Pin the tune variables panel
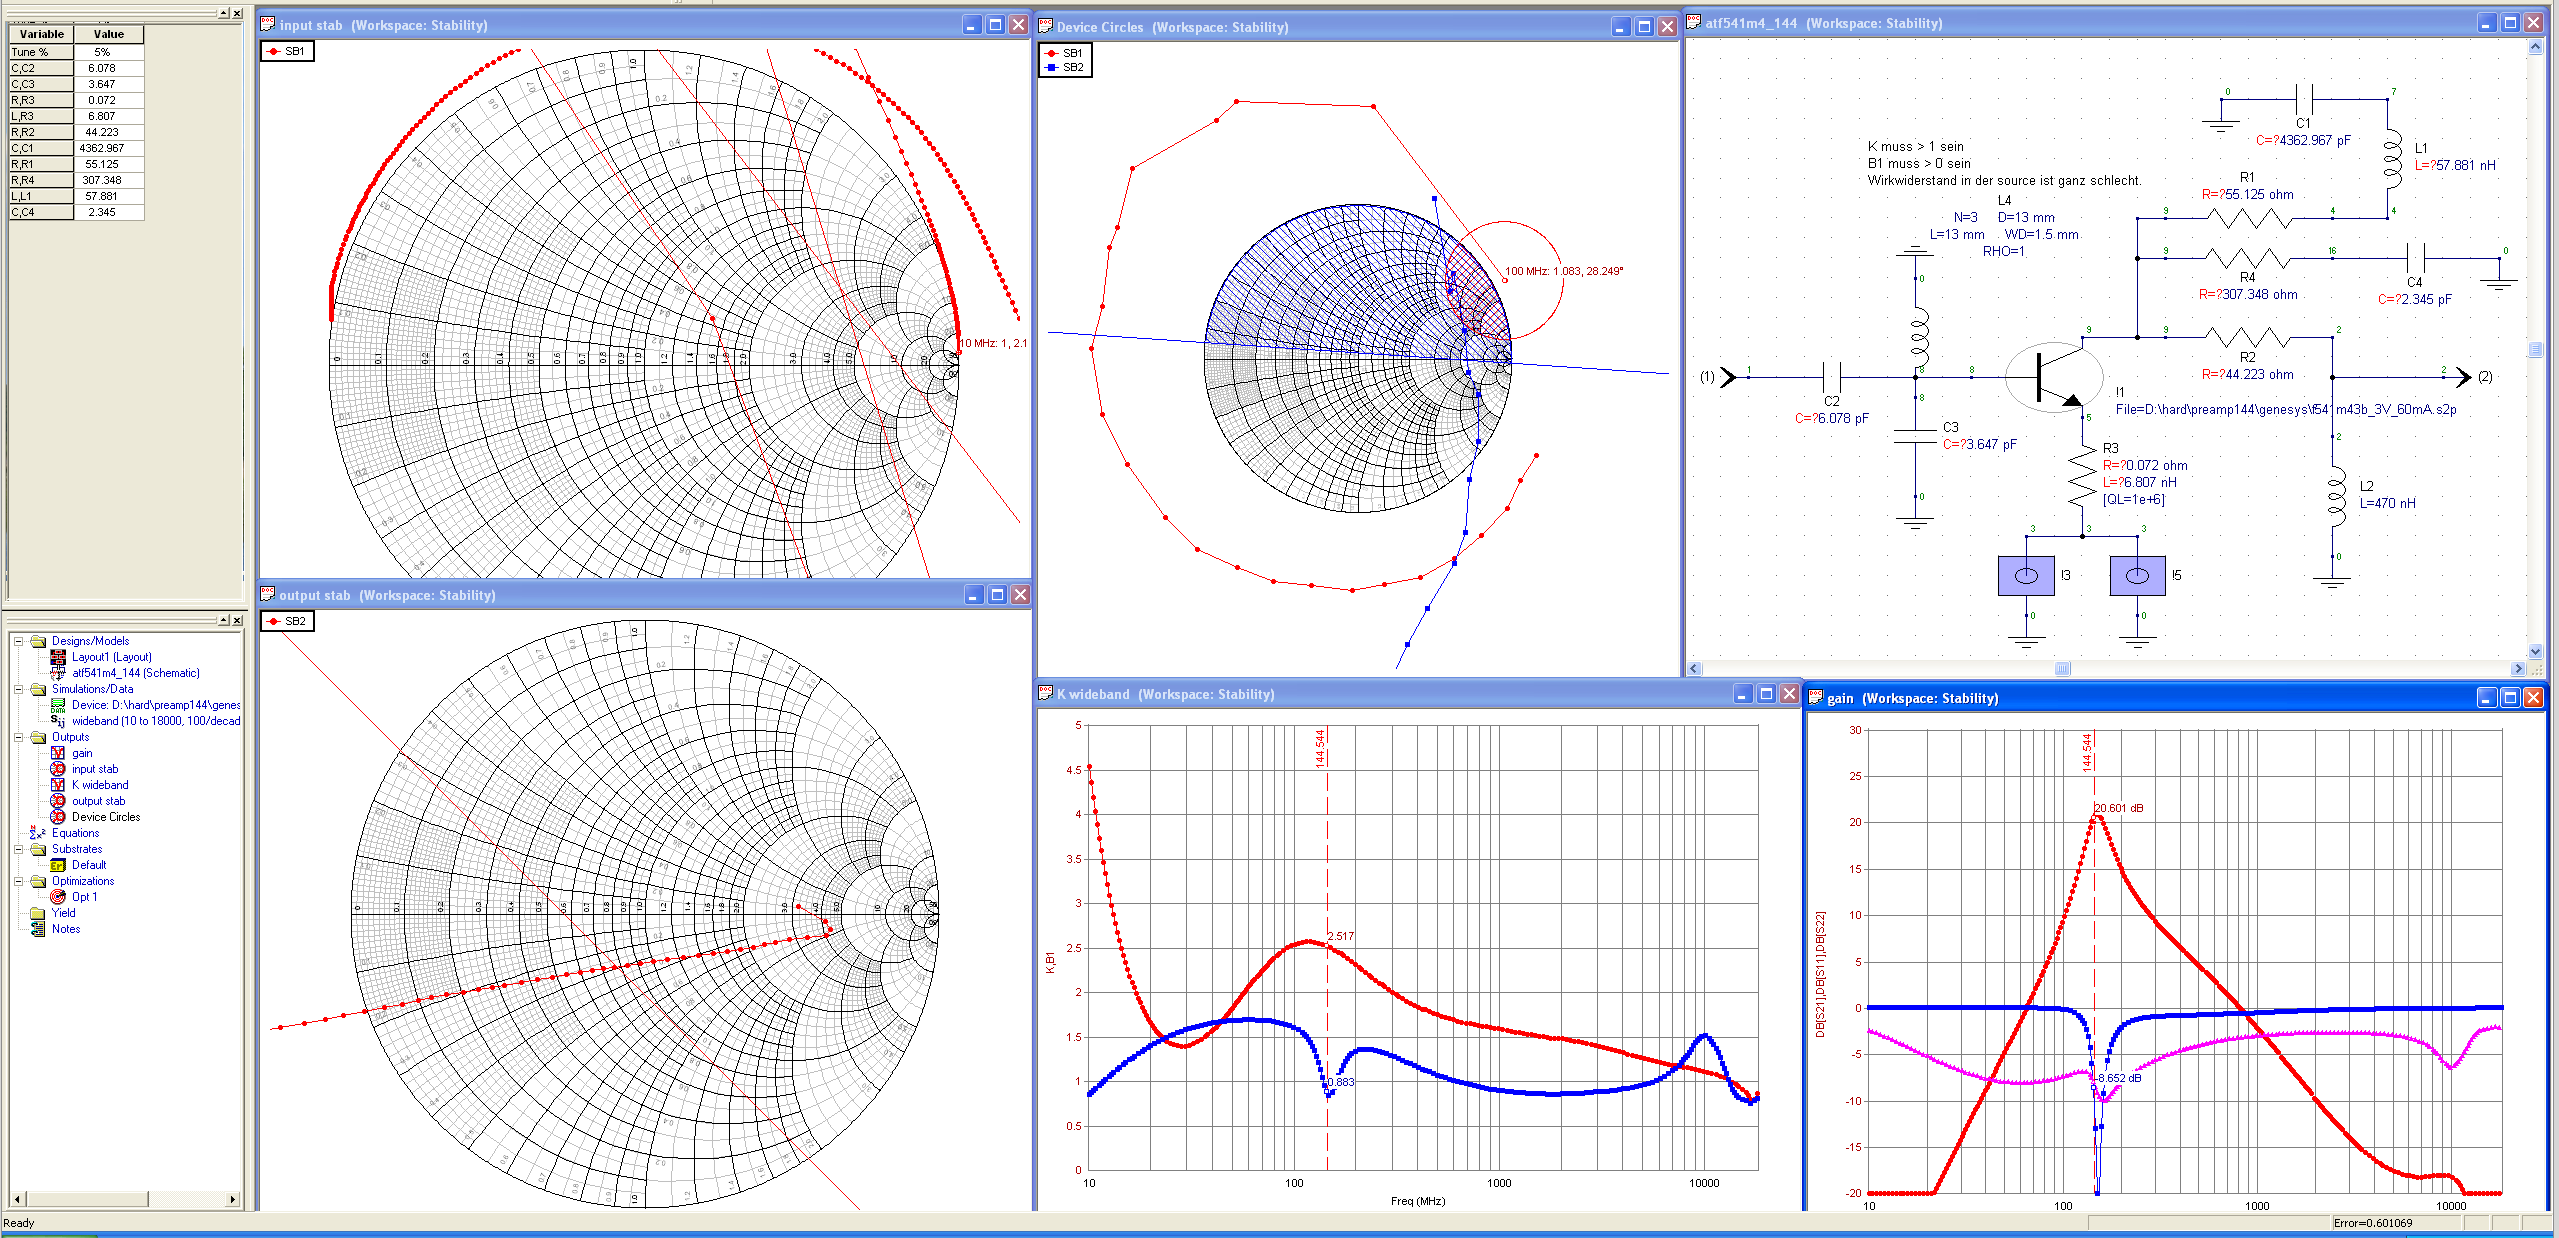Viewport: 2559px width, 1238px height. click(224, 13)
